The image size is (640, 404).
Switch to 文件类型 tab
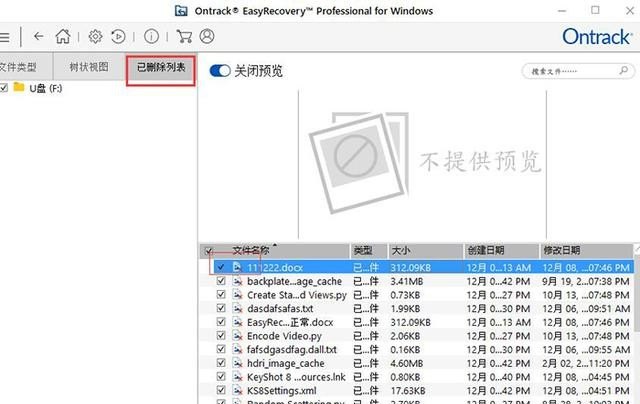pyautogui.click(x=25, y=67)
